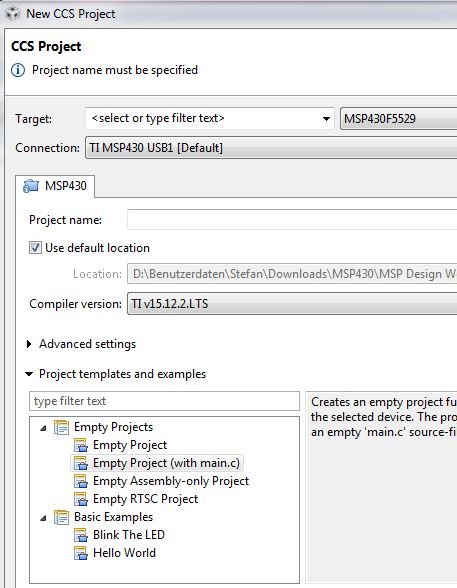Select Hello World example
457x588 pixels.
pyautogui.click(x=124, y=553)
